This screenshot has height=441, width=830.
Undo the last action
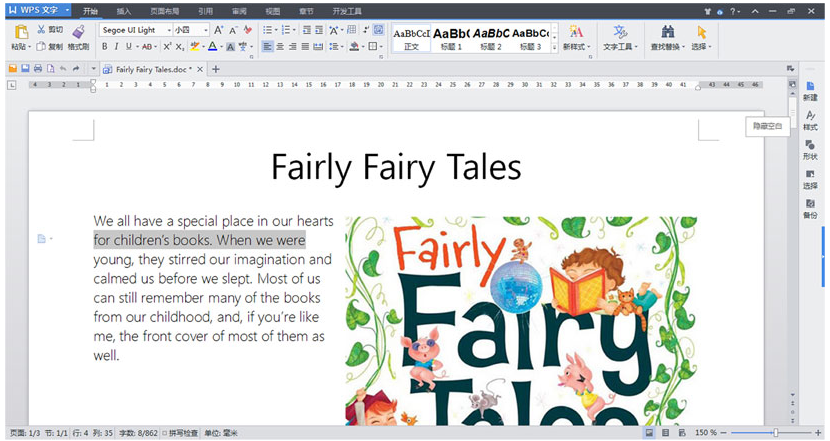coord(63,69)
